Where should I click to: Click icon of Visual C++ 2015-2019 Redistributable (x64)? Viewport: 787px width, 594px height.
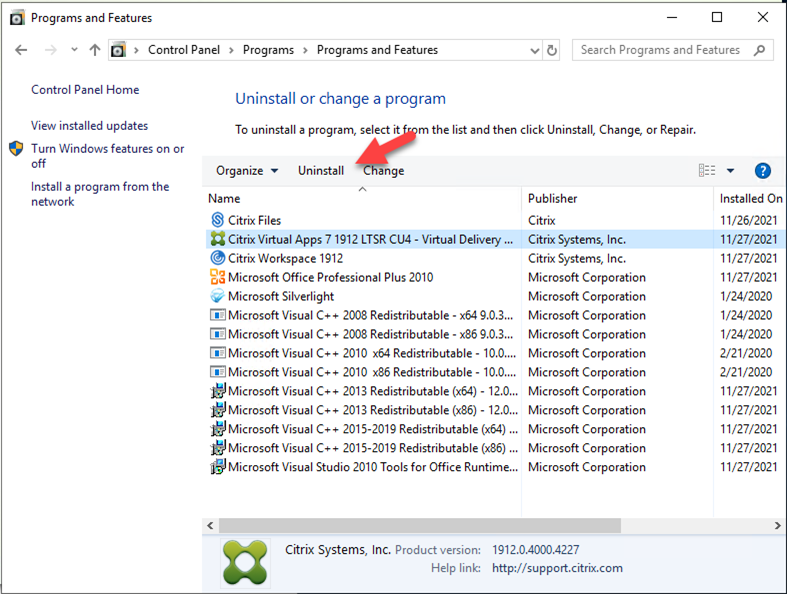[x=217, y=429]
